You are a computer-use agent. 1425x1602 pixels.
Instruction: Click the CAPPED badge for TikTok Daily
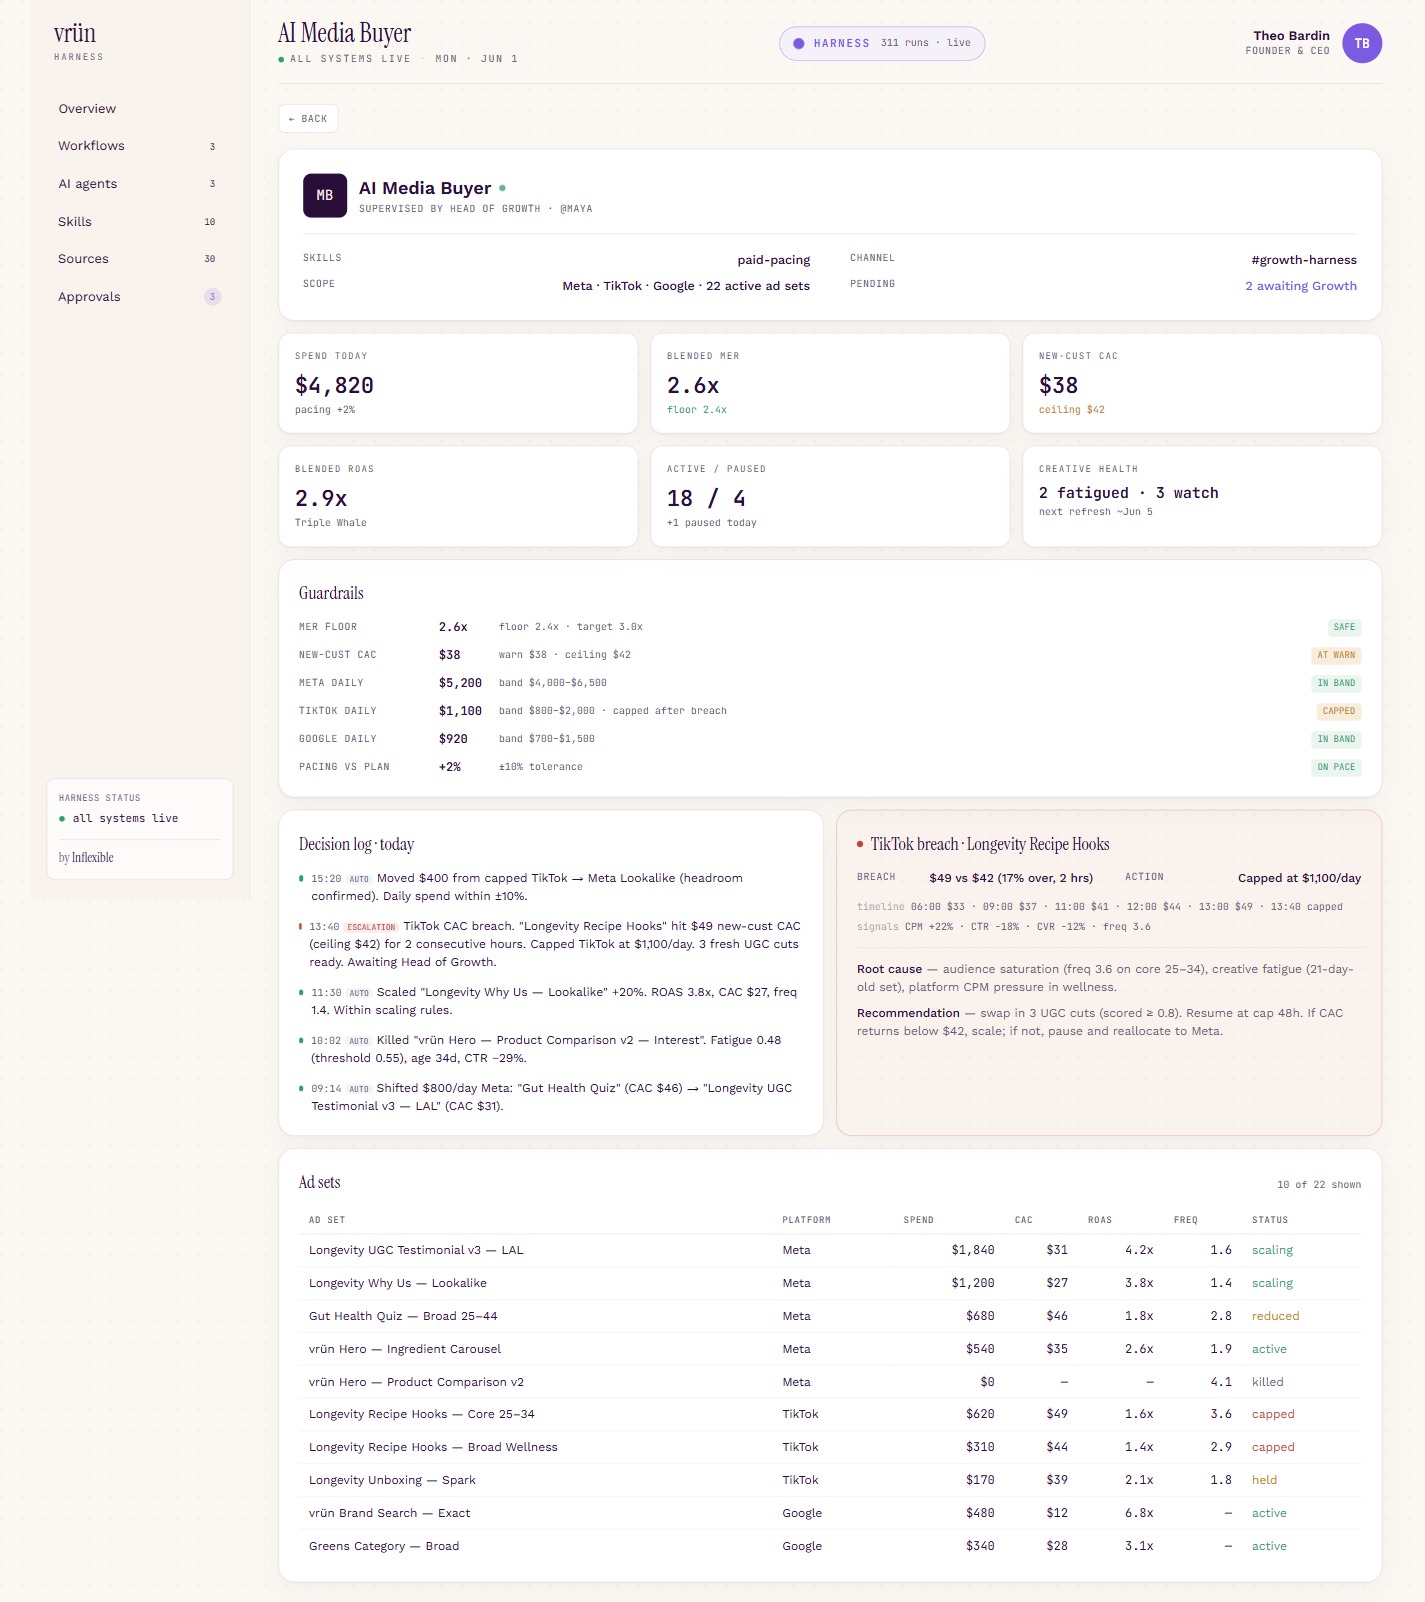1338,711
